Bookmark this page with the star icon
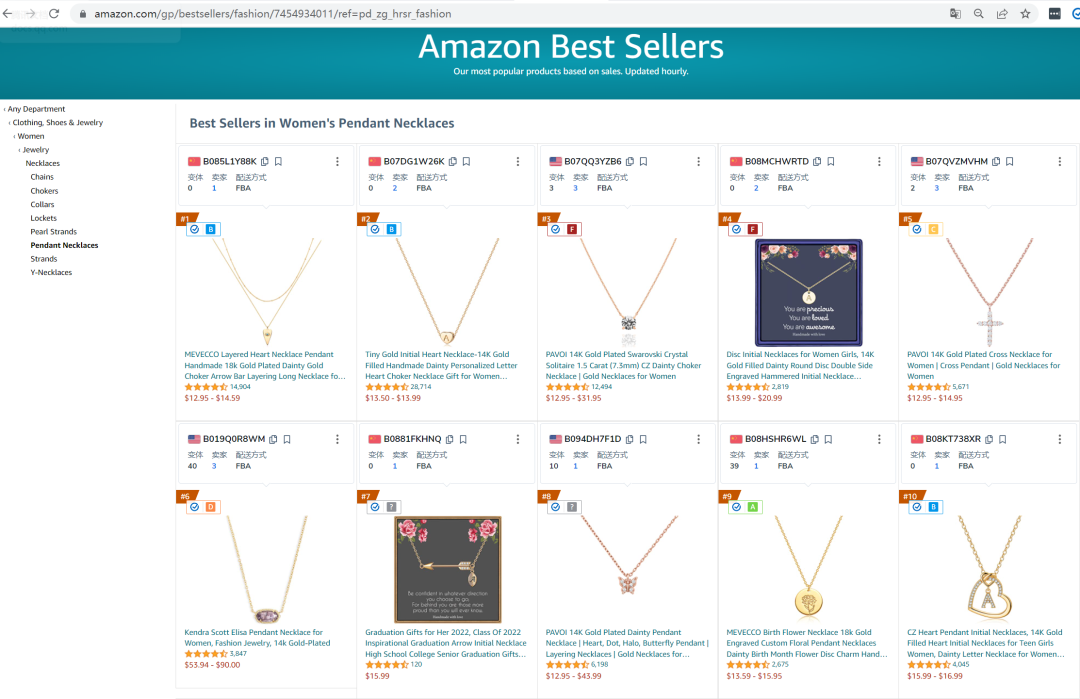The width and height of the screenshot is (1080, 699). pyautogui.click(x=1025, y=14)
